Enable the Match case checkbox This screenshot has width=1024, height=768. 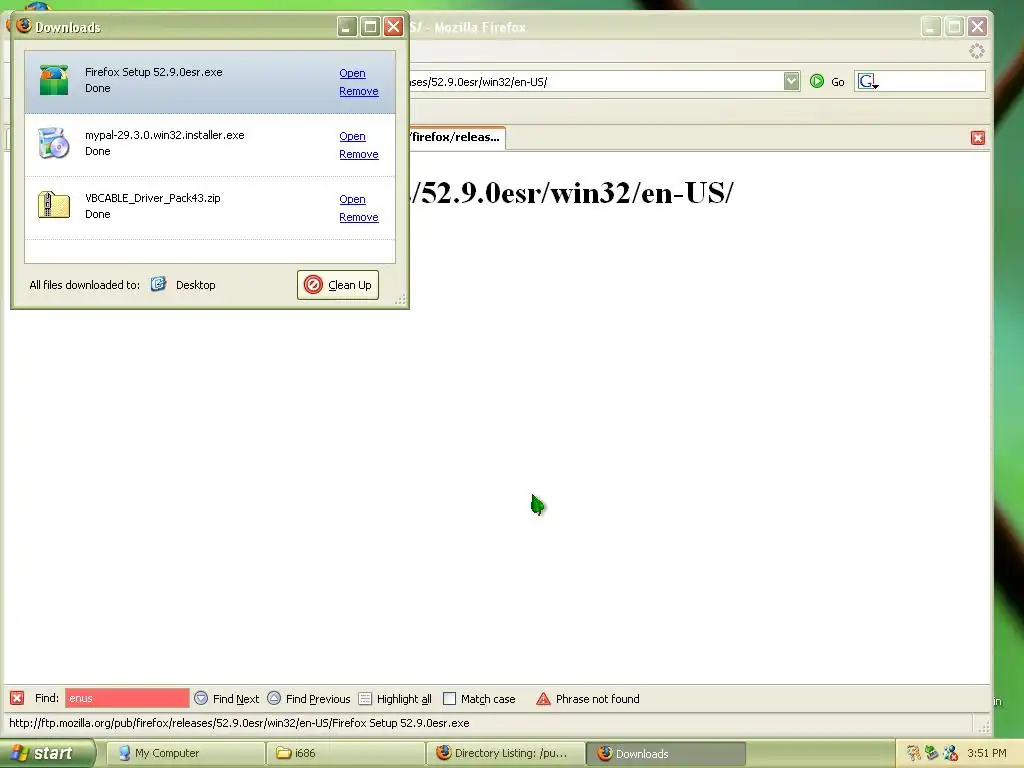[x=449, y=699]
